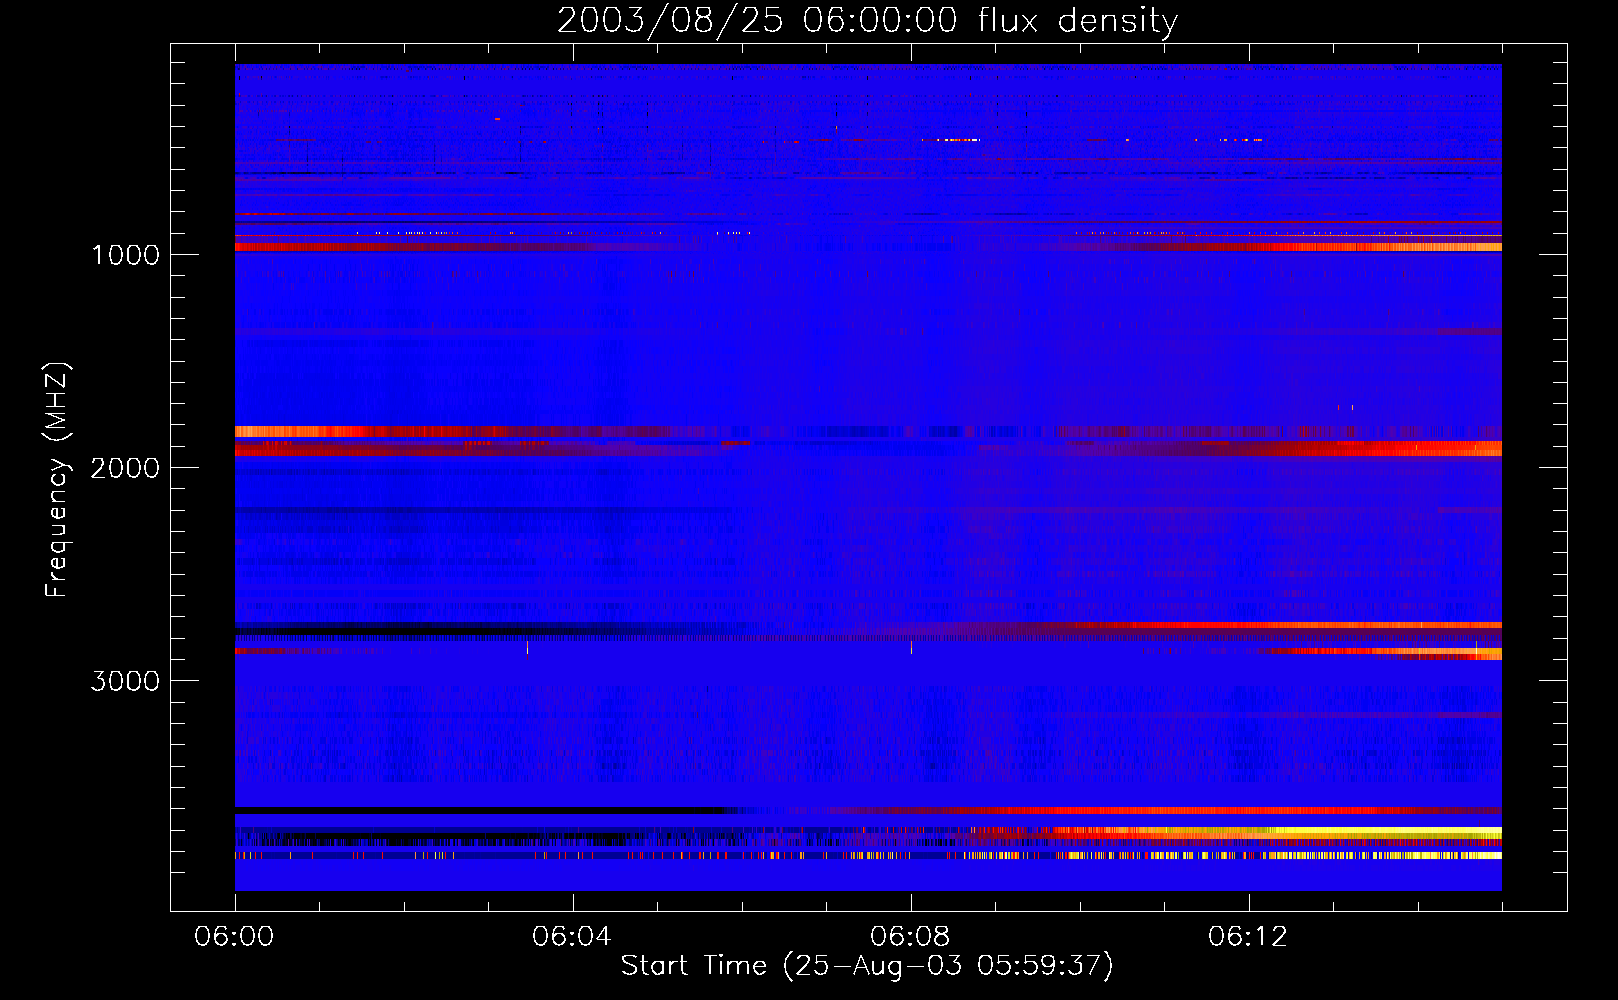This screenshot has width=1618, height=1000.
Task: Click the 06:12 time tick label
Action: 1248,936
